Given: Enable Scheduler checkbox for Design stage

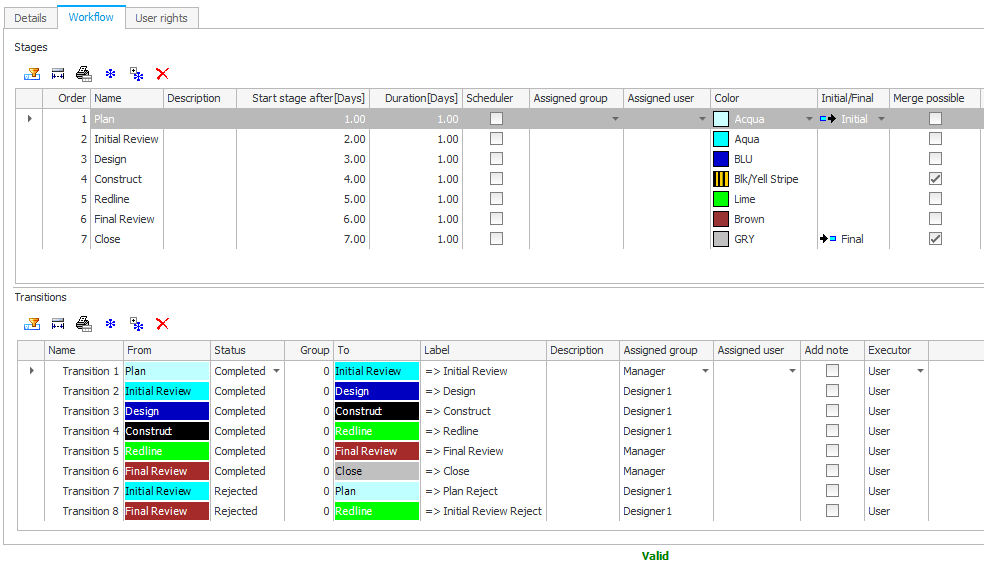Looking at the screenshot, I should click(x=496, y=159).
